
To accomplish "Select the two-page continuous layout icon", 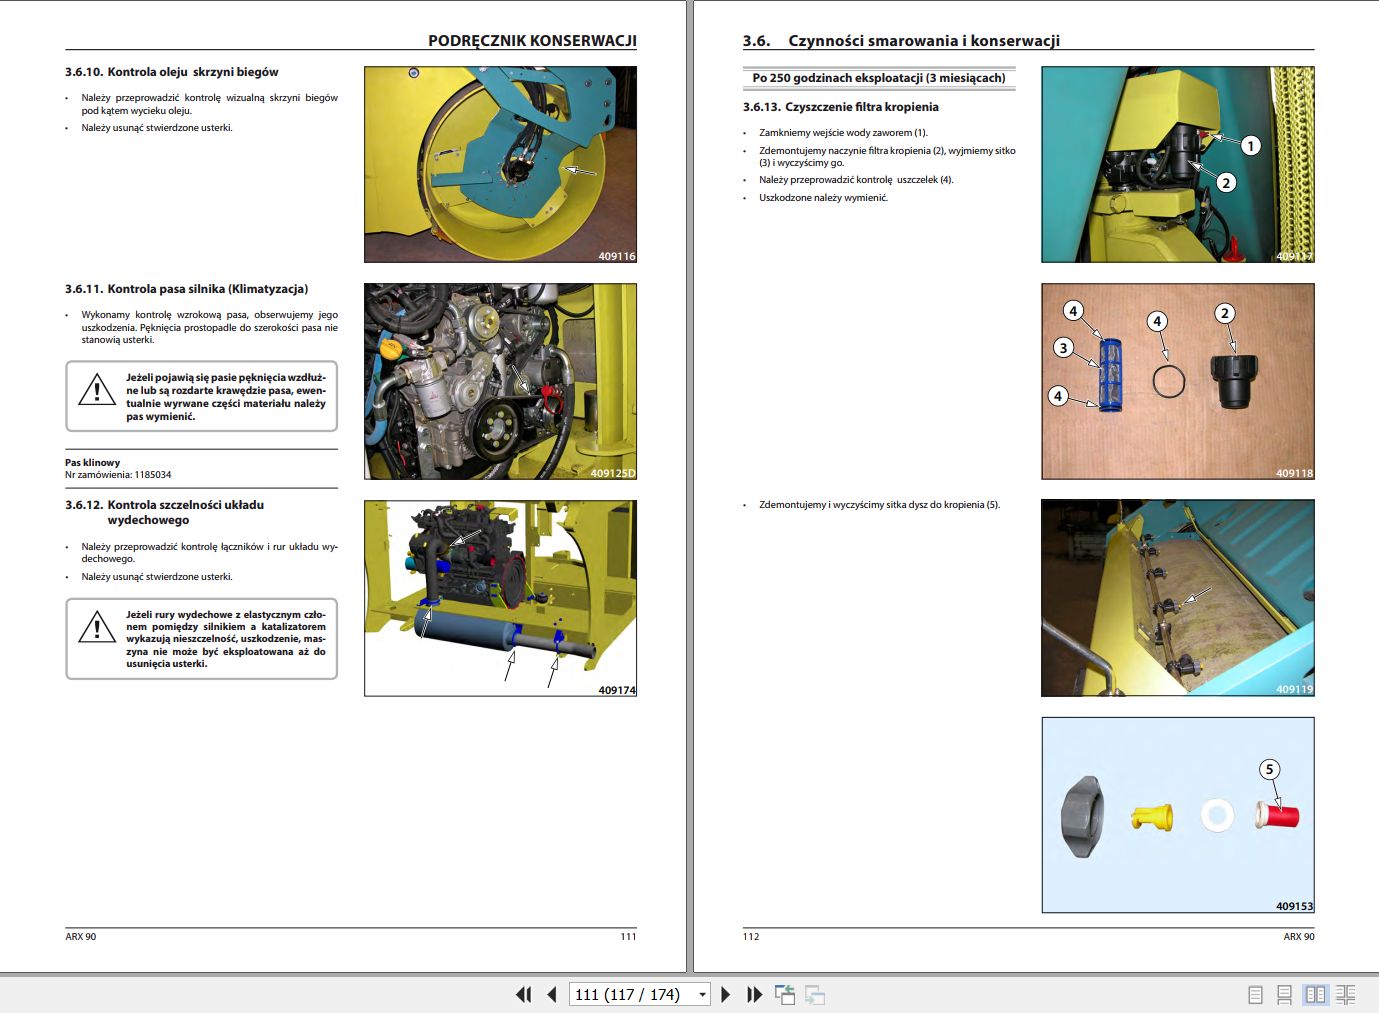I will [x=1343, y=994].
